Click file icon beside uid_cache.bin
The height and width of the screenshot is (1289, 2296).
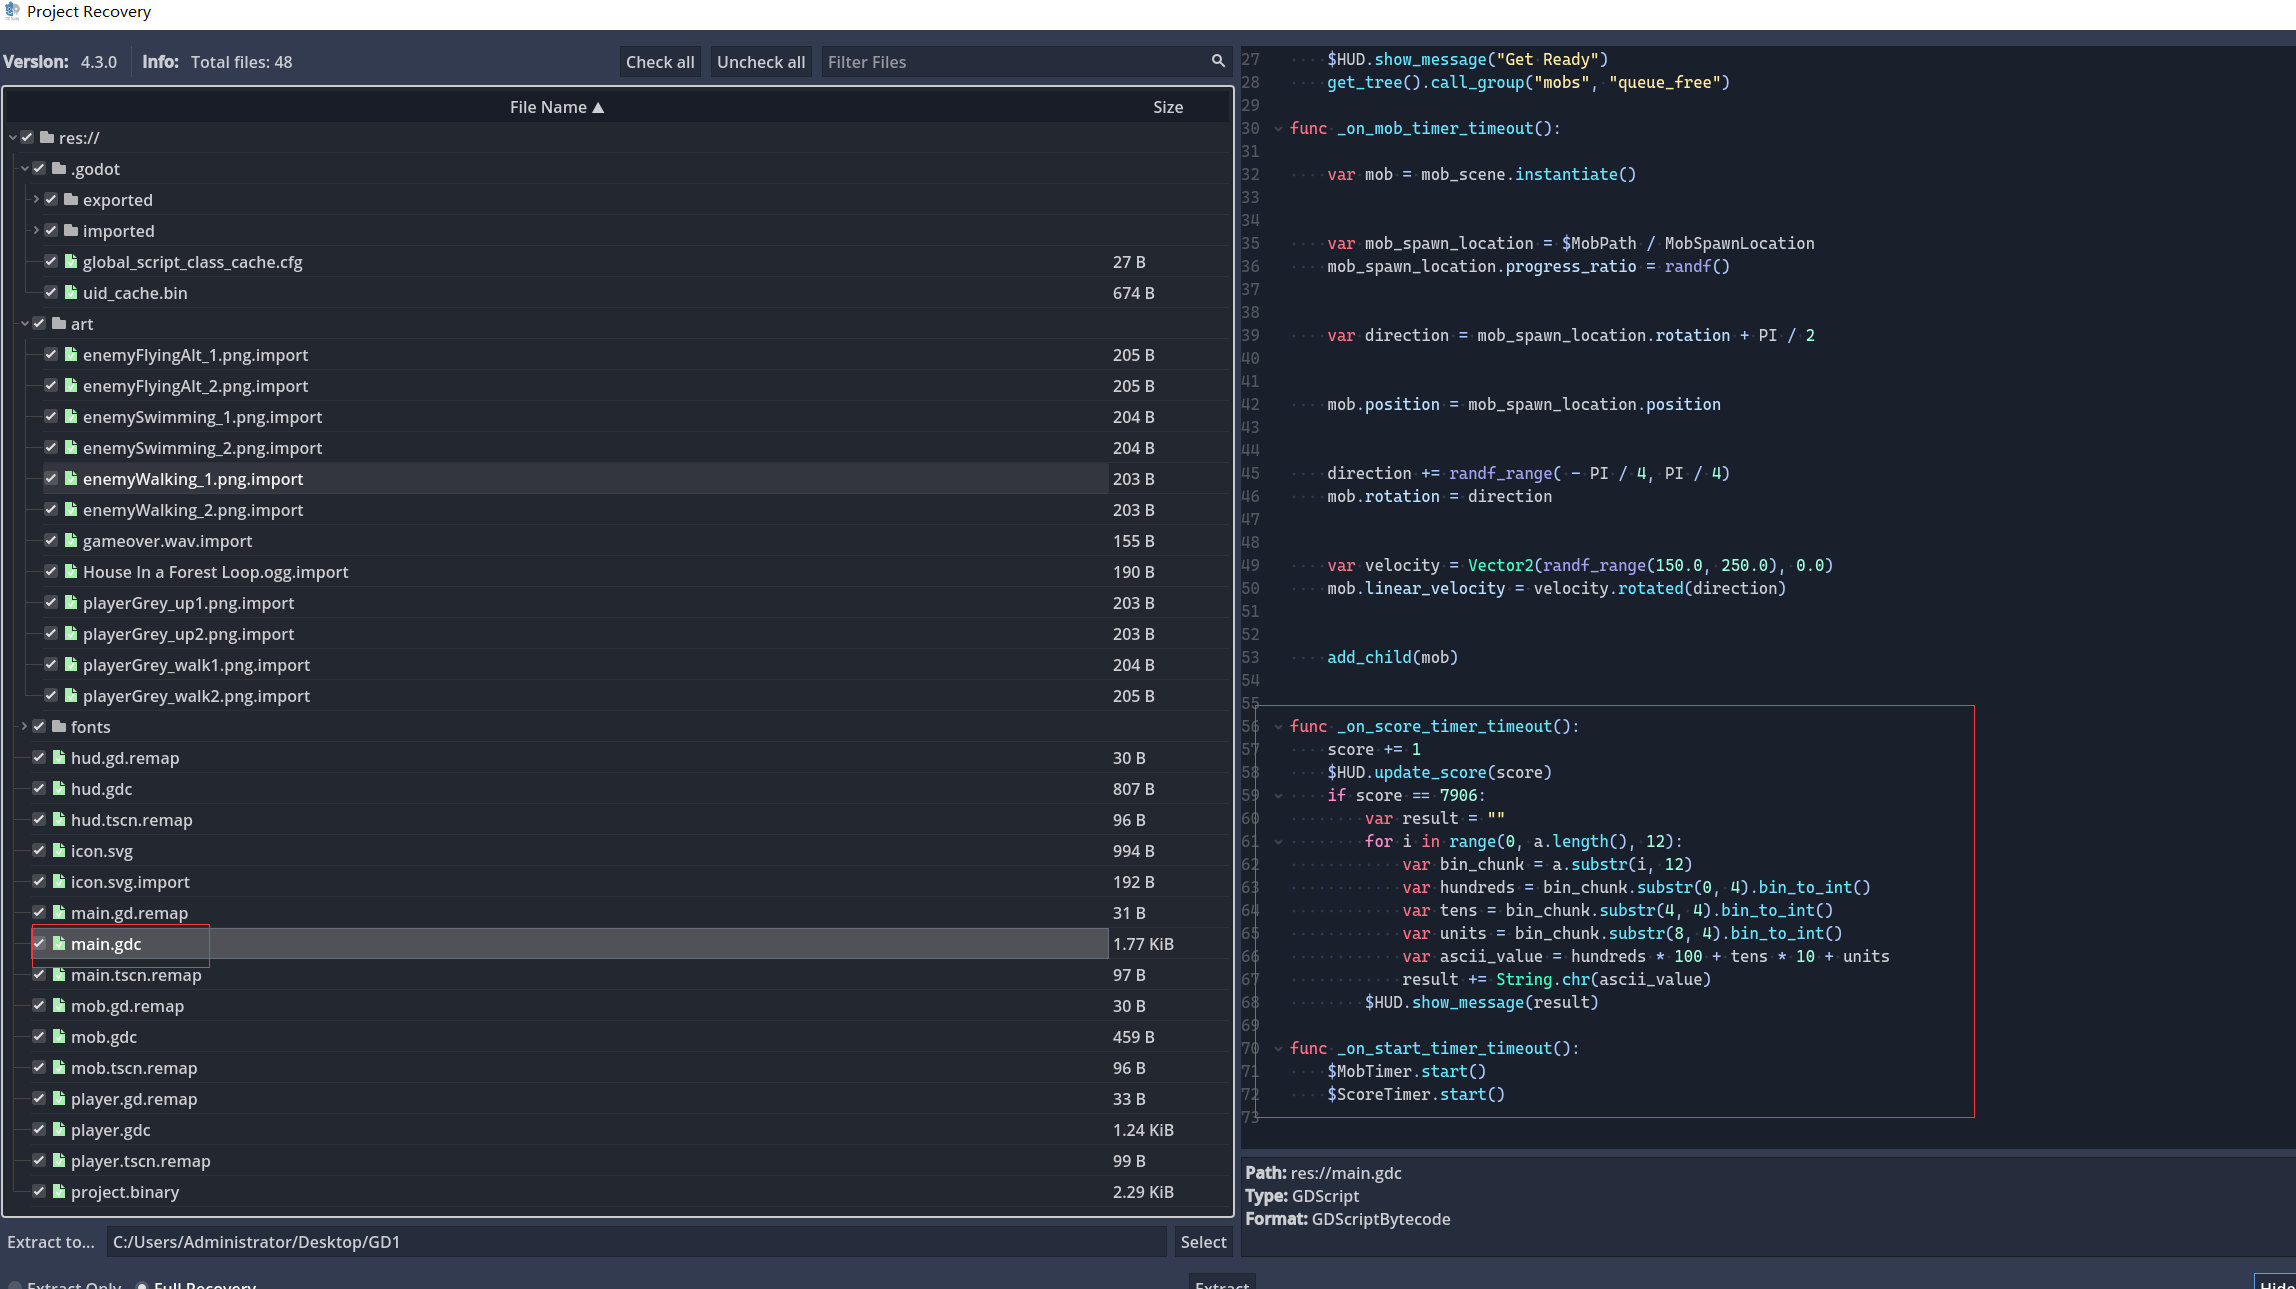pyautogui.click(x=71, y=292)
